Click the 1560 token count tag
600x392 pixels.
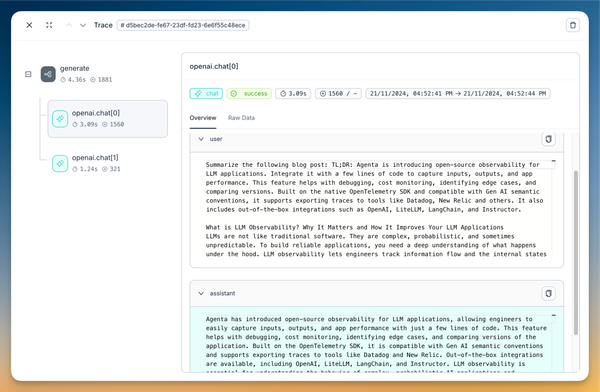338,93
